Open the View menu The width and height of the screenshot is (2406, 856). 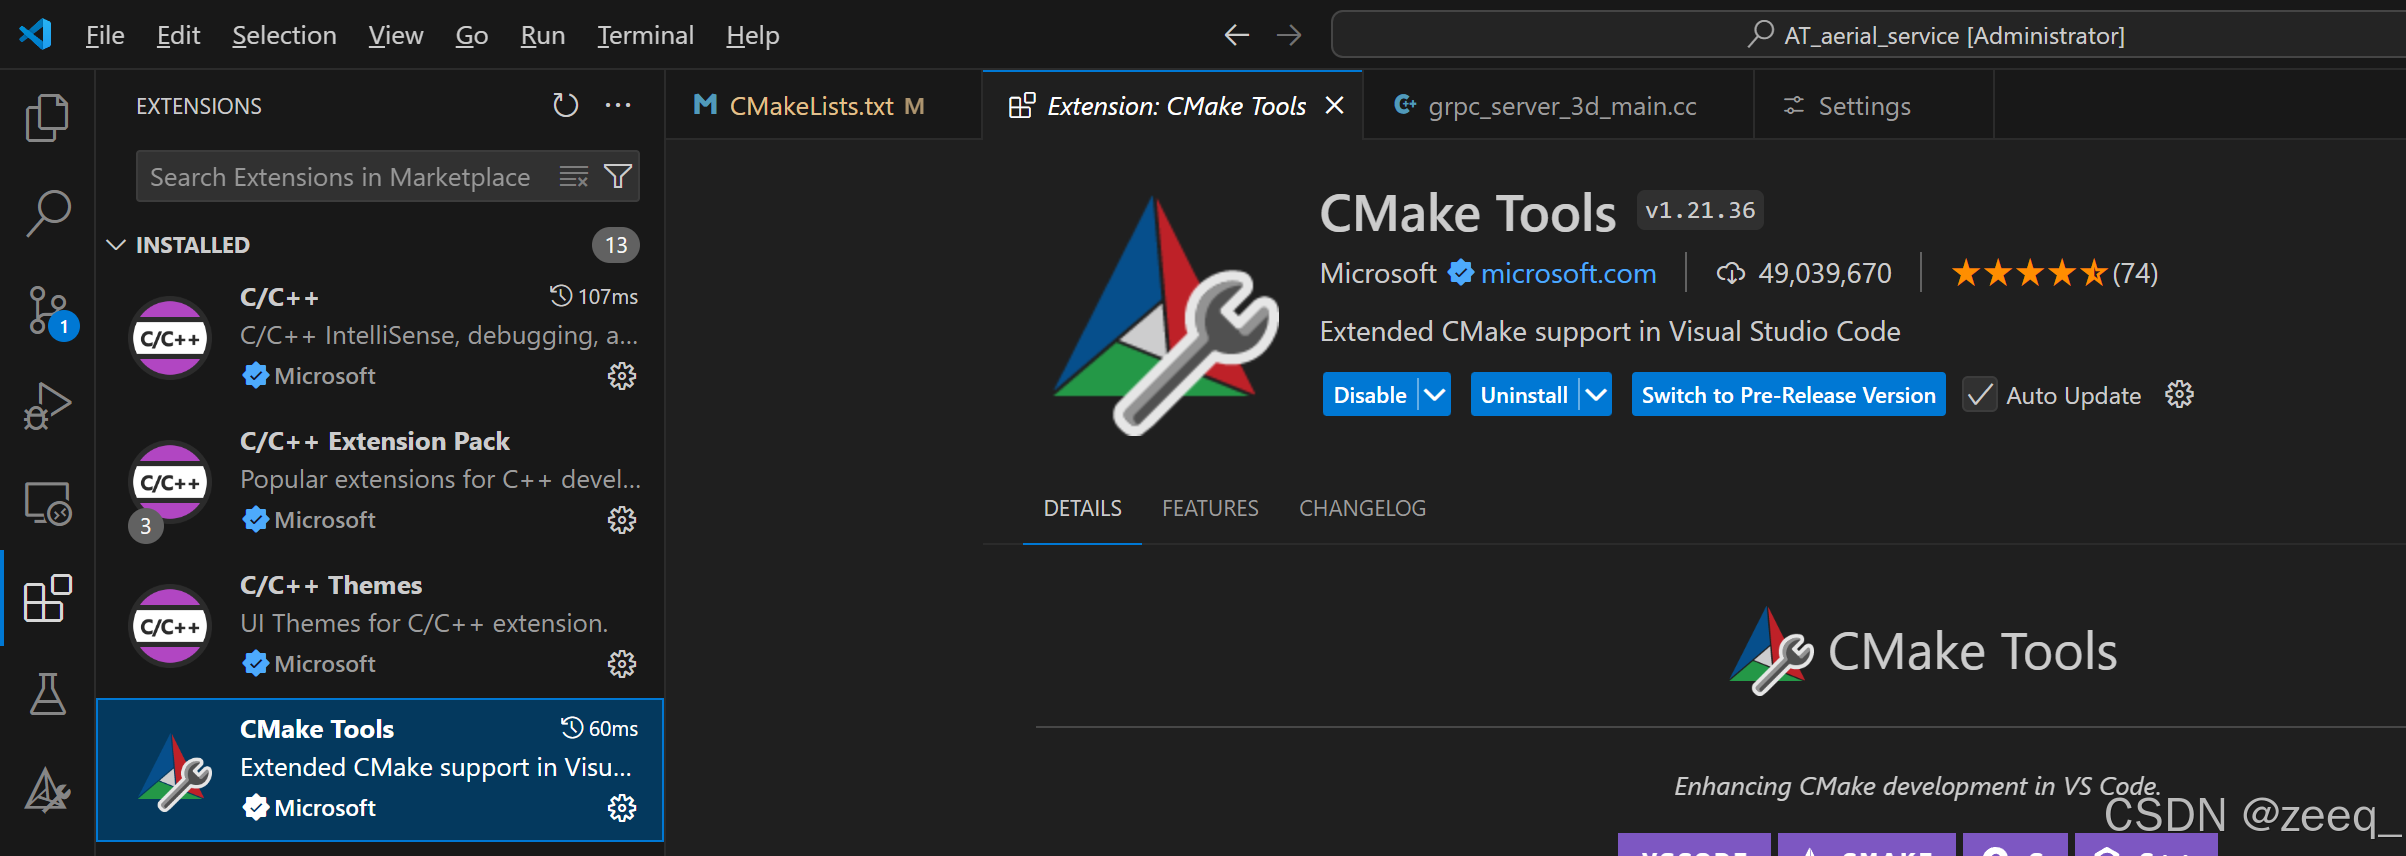(396, 36)
